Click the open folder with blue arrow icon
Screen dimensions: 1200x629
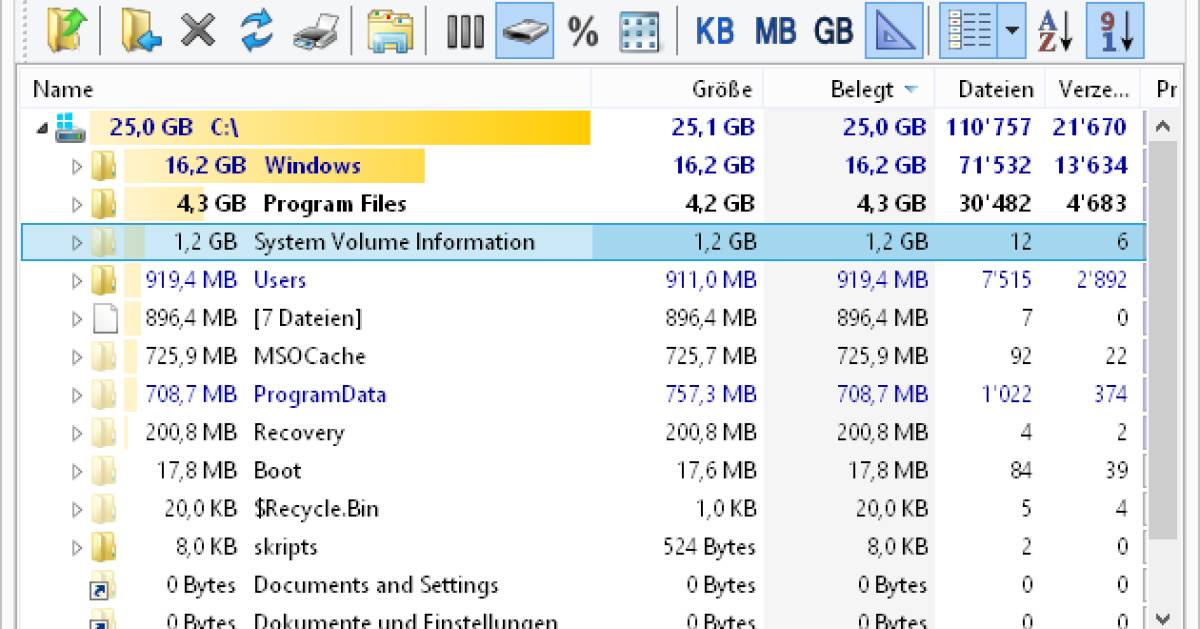click(x=142, y=32)
